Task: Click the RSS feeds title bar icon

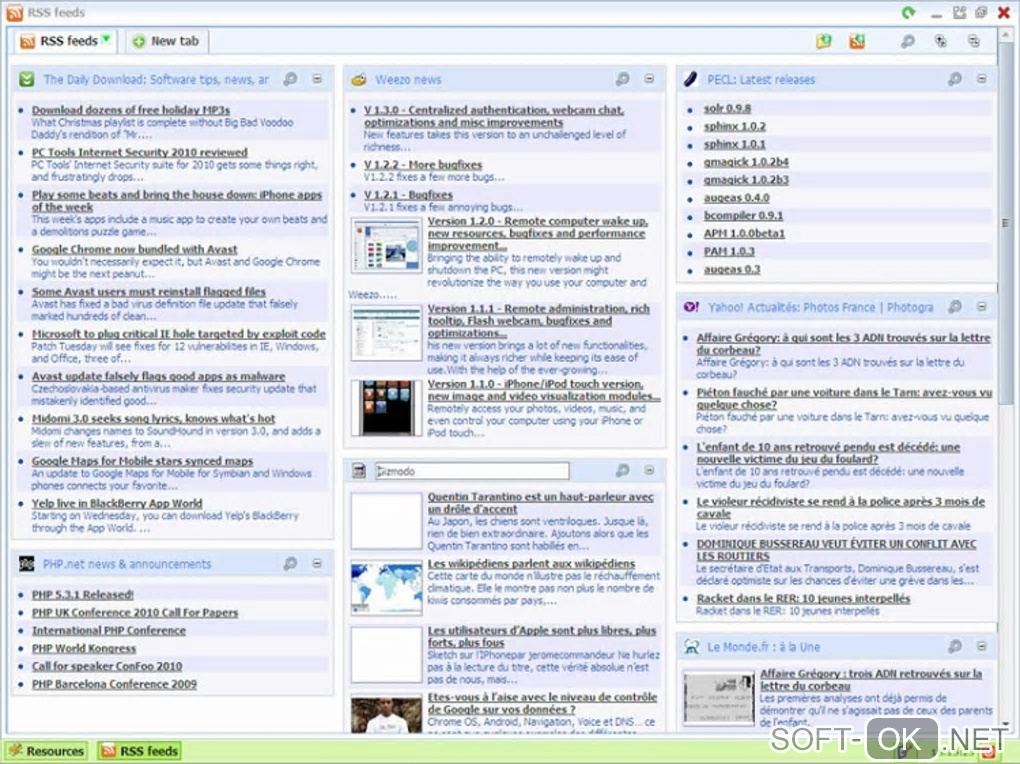Action: click(14, 12)
